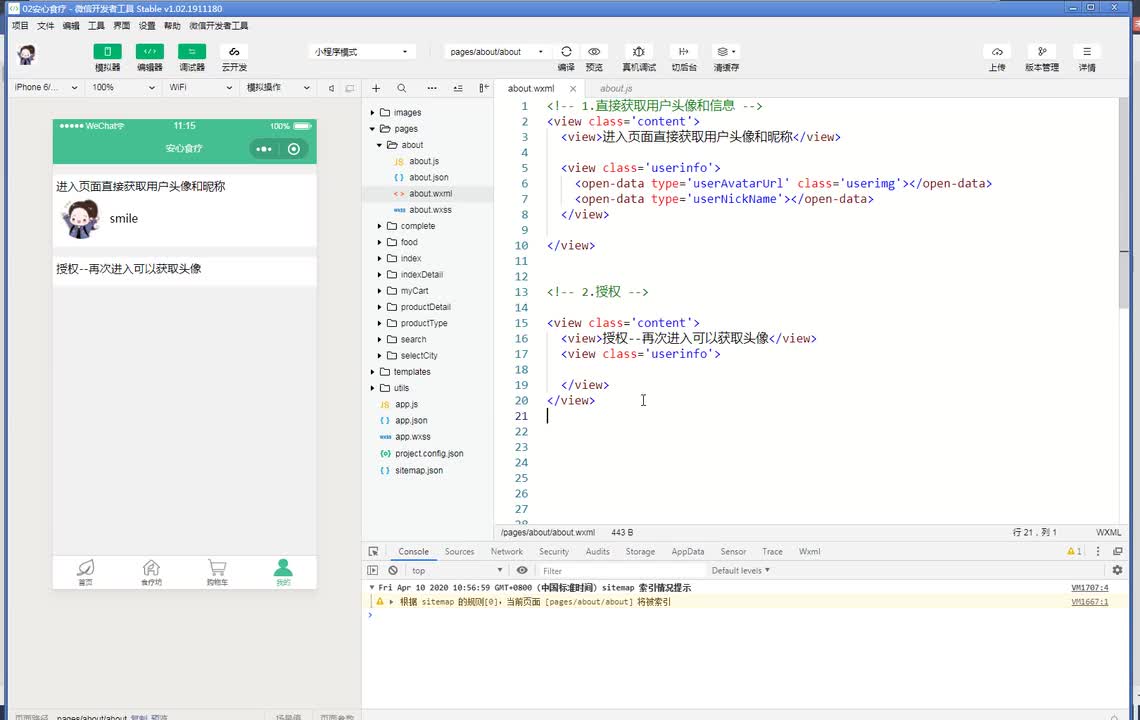Toggle the 调试器 debugger panel button
Image resolution: width=1140 pixels, height=720 pixels.
191,52
